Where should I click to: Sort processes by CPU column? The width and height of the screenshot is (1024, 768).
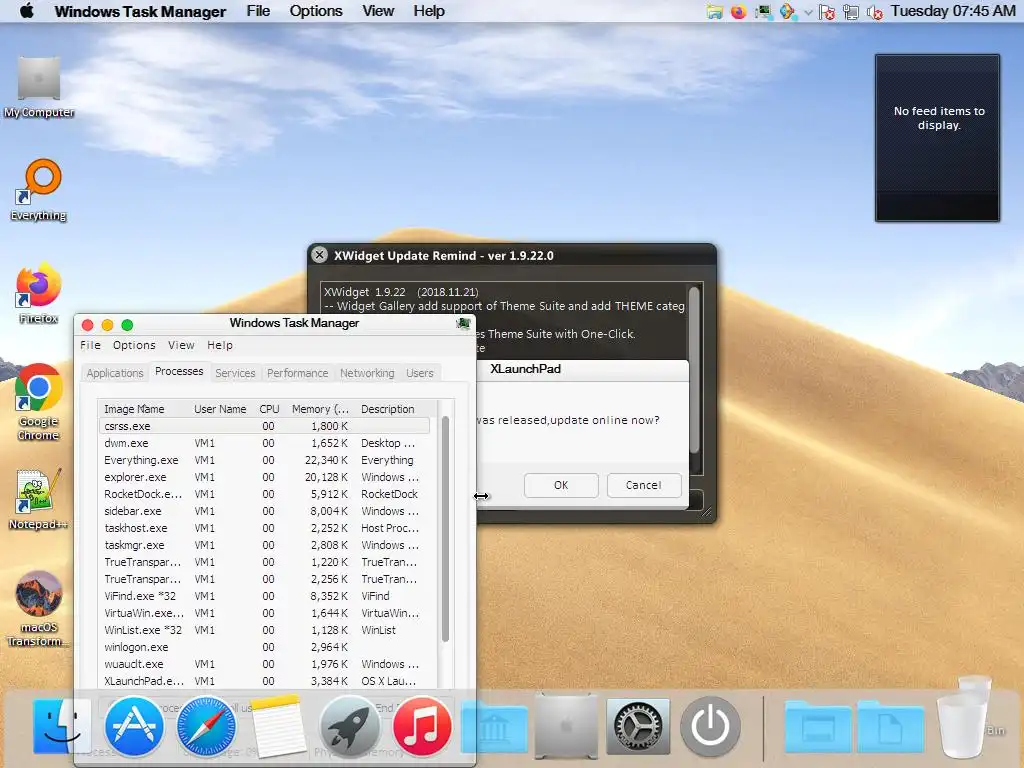[x=269, y=409]
